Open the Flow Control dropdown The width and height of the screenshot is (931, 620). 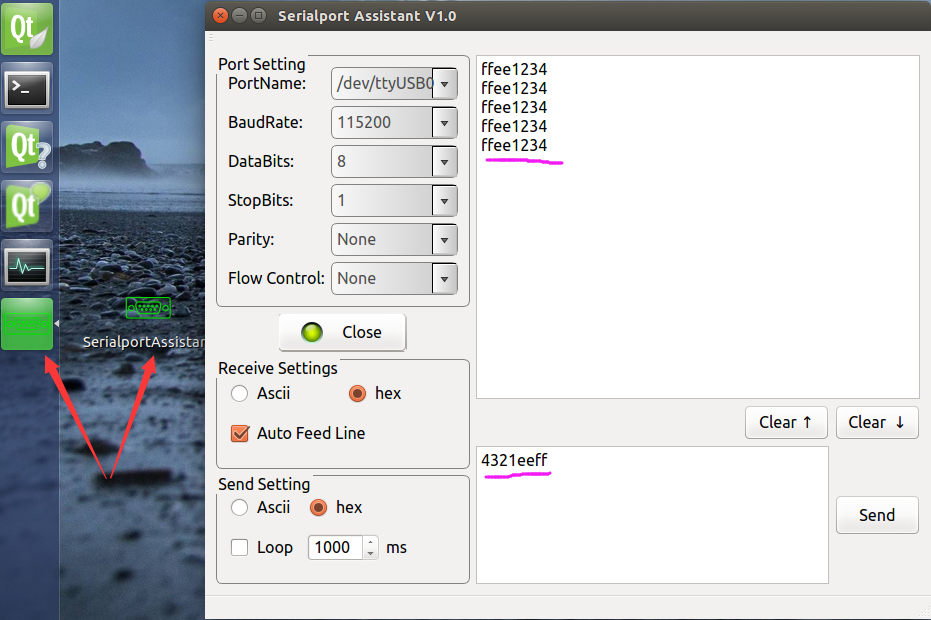pos(394,279)
